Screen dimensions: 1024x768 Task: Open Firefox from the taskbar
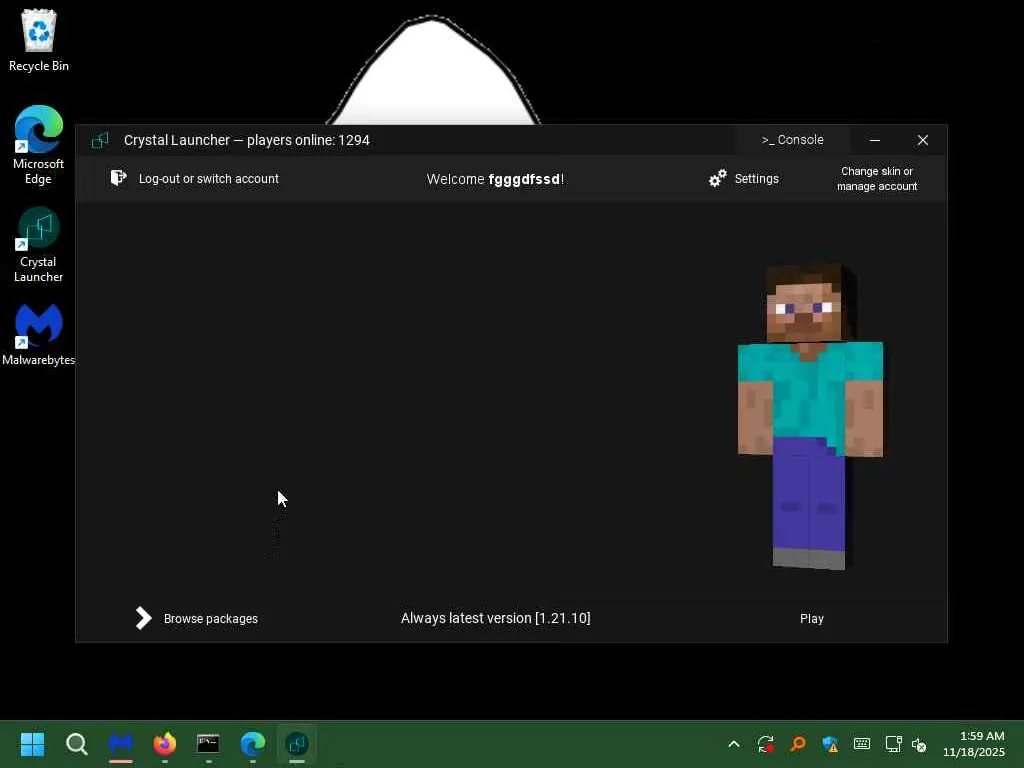coord(165,743)
